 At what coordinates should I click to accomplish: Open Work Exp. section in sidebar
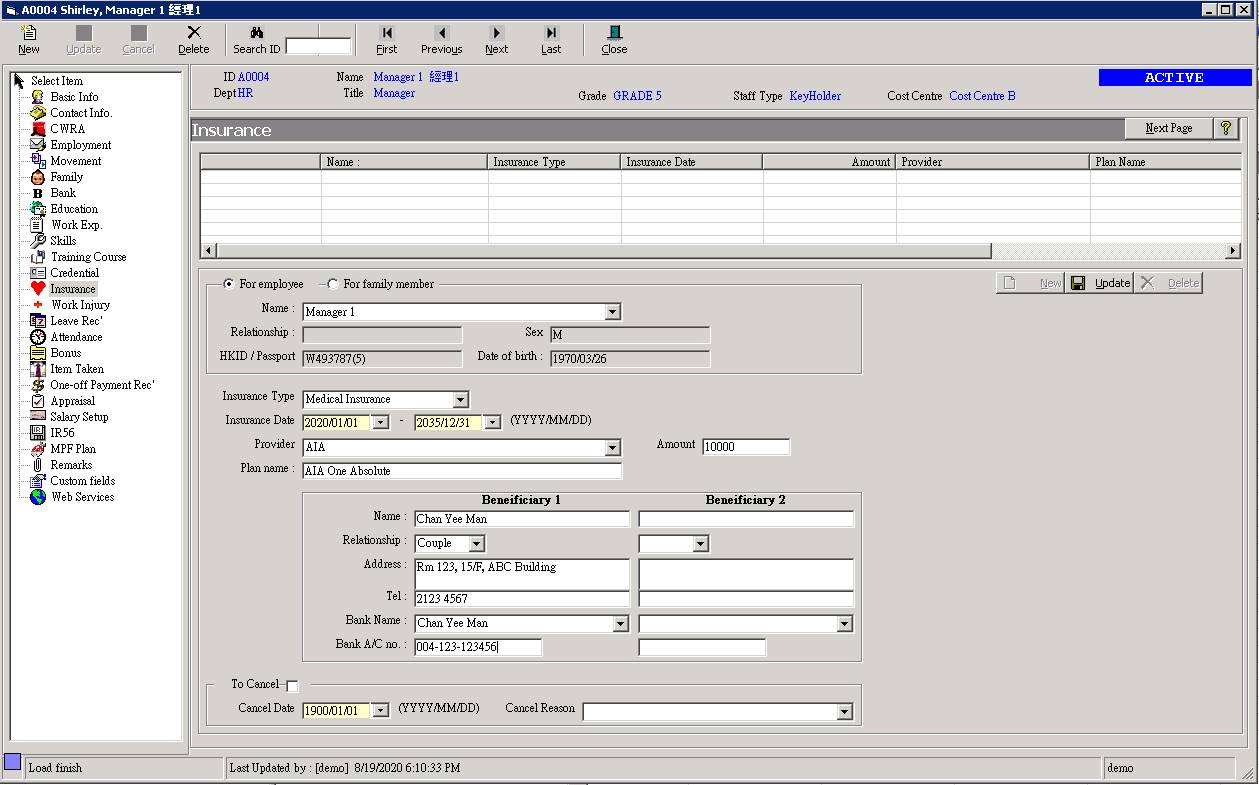pos(77,225)
